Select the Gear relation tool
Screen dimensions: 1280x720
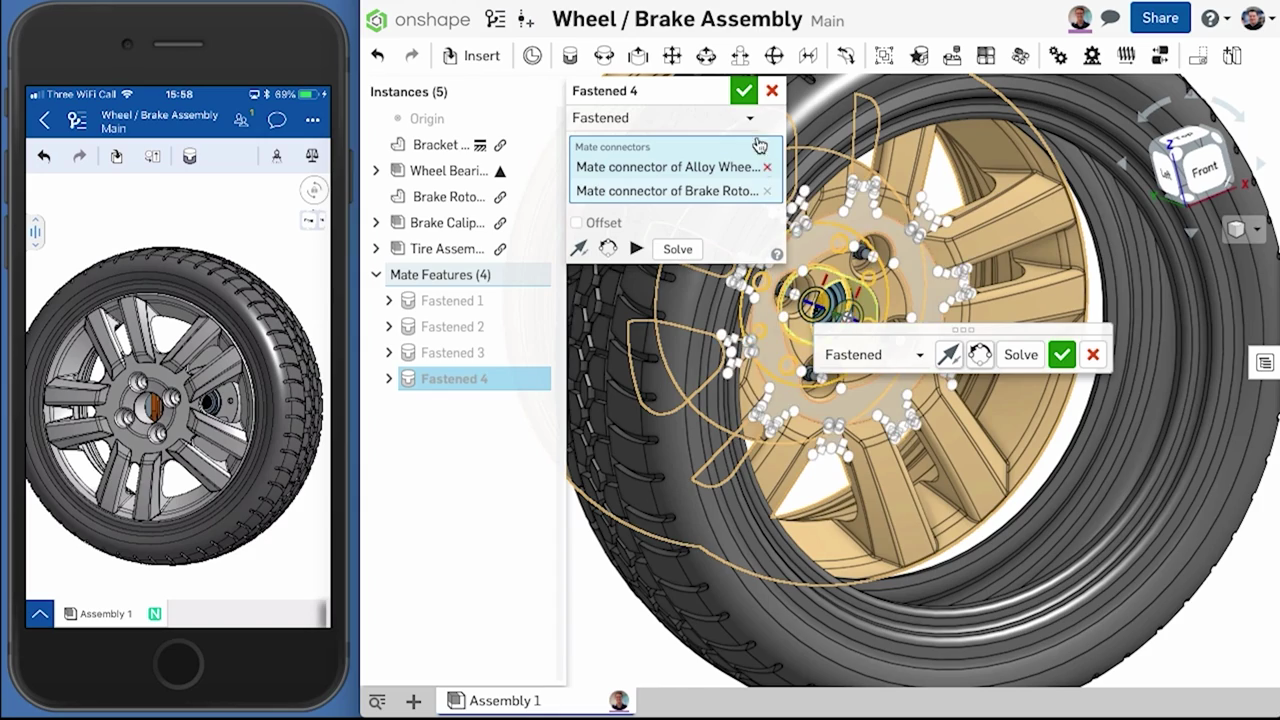(1058, 56)
